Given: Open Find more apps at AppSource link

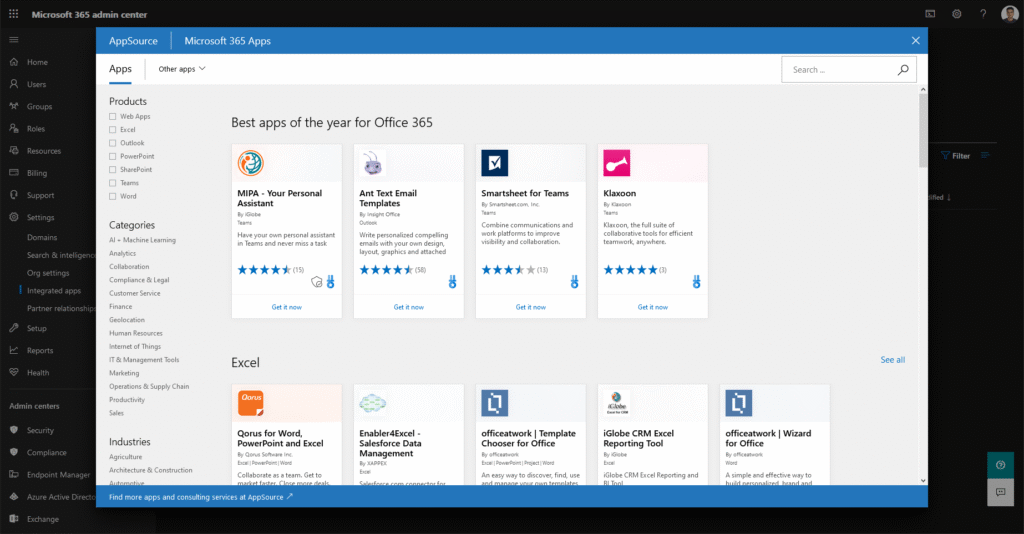Looking at the screenshot, I should 201,497.
